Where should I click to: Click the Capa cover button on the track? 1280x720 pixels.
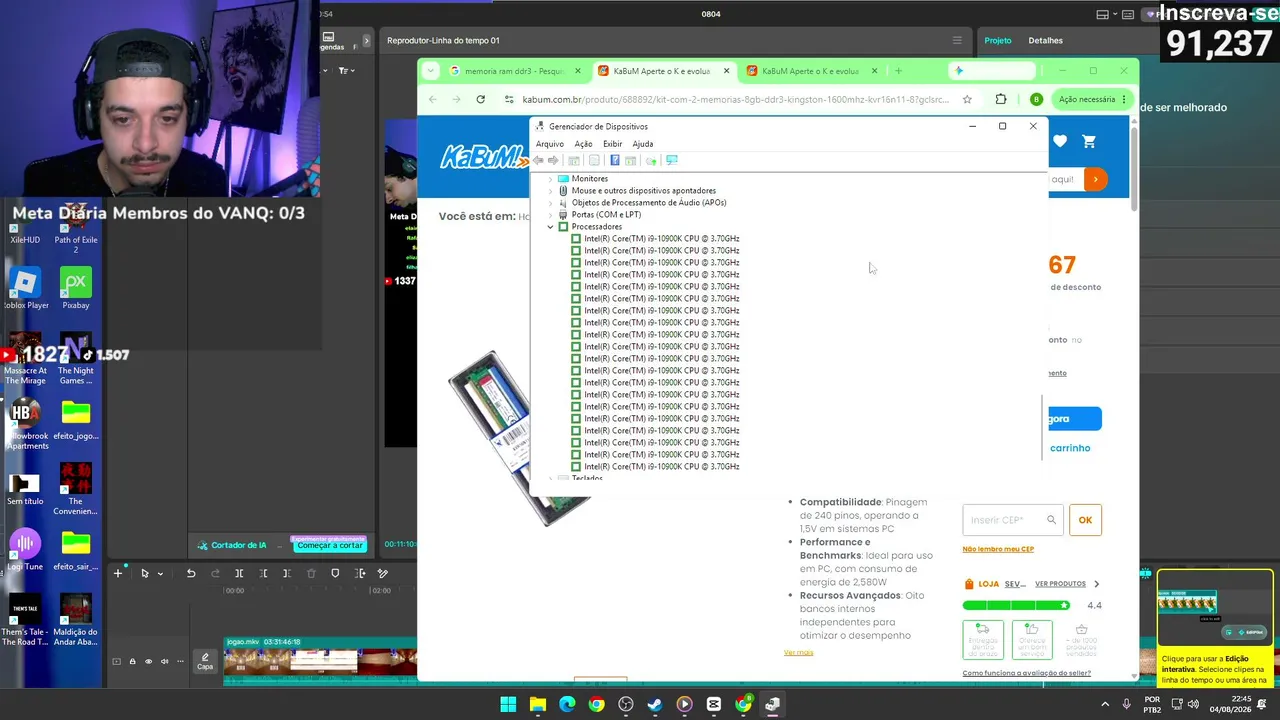(205, 661)
